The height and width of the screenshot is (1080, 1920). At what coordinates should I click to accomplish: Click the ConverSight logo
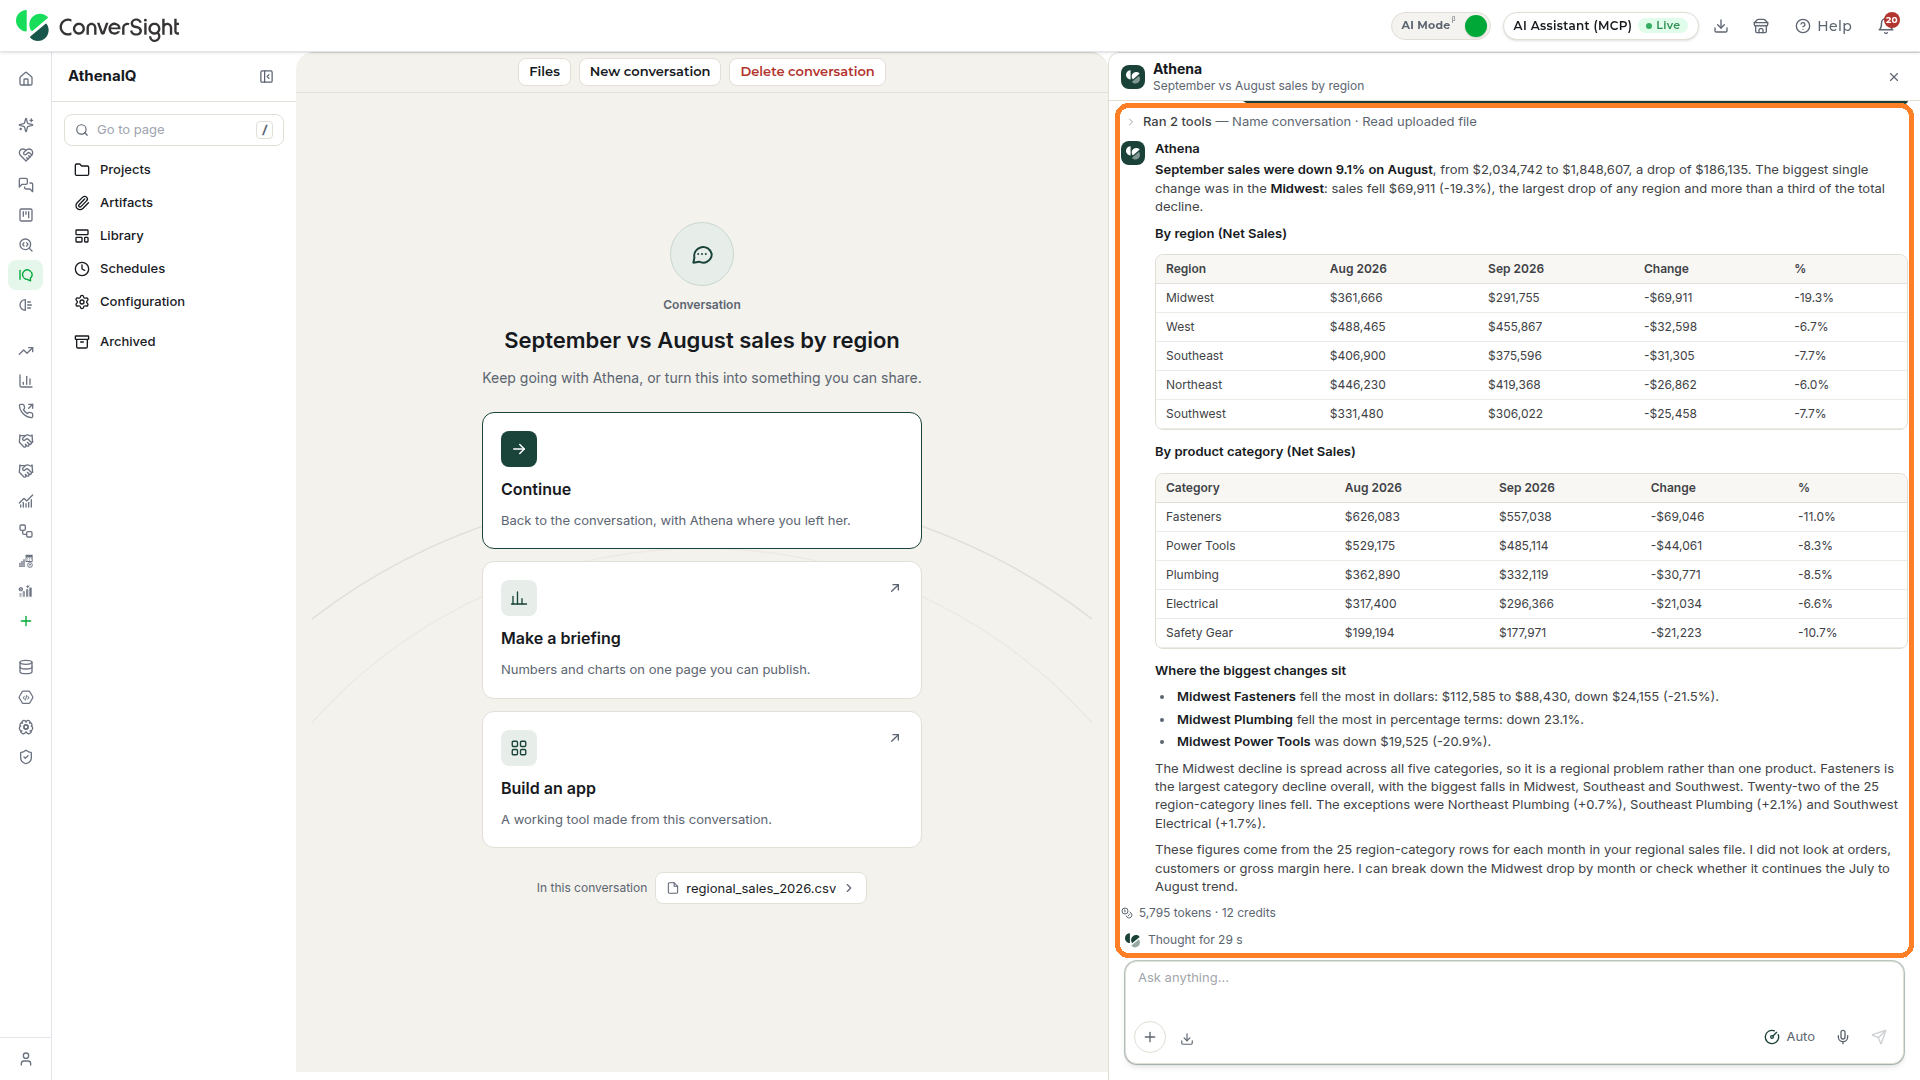pos(98,26)
